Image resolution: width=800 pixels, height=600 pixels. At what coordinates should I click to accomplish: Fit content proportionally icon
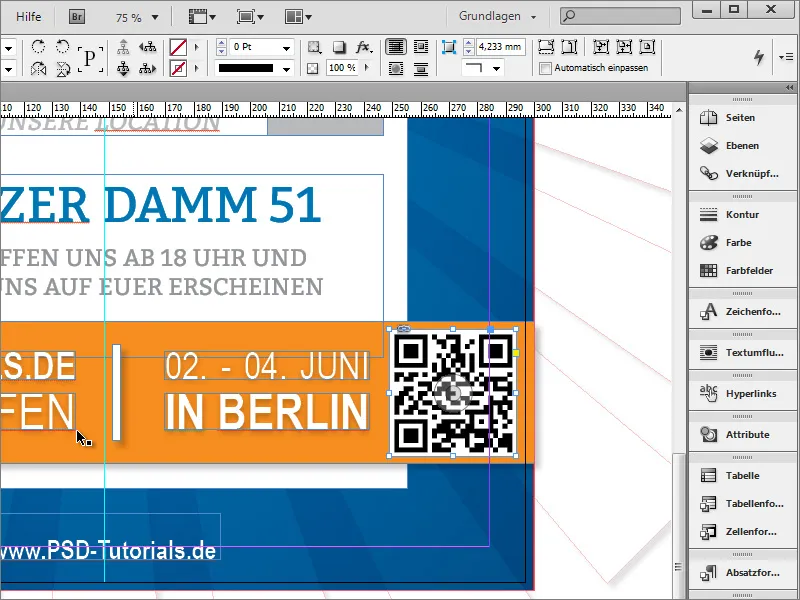569,47
